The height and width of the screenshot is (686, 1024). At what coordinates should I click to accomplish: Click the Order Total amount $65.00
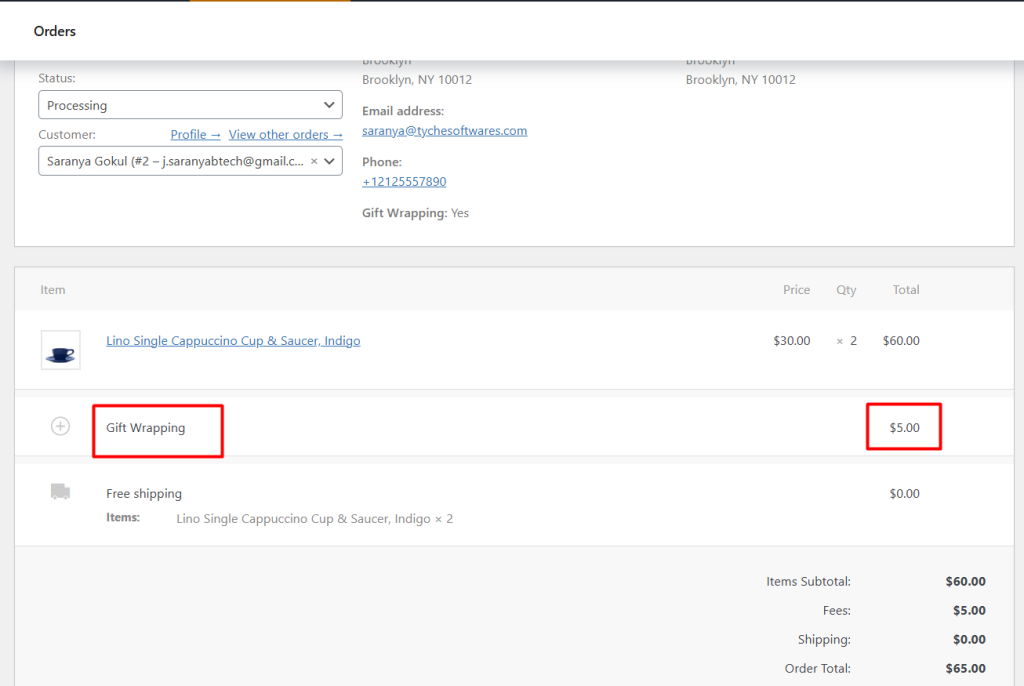(968, 668)
